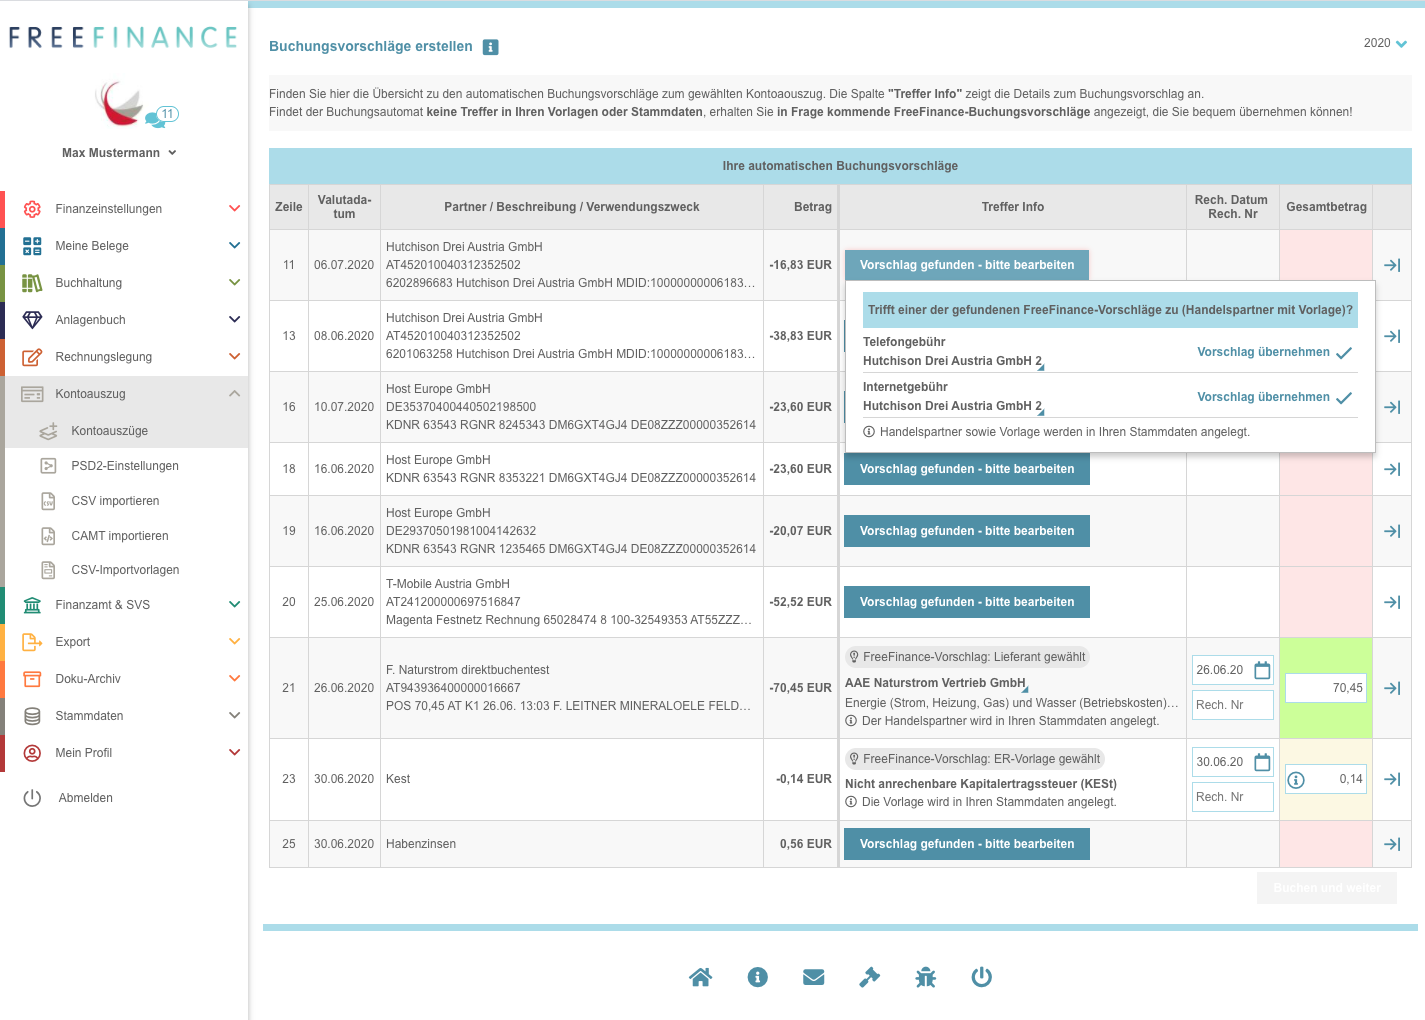The image size is (1425, 1020).
Task: Click the Stammdaten database icon
Action: coord(32,716)
